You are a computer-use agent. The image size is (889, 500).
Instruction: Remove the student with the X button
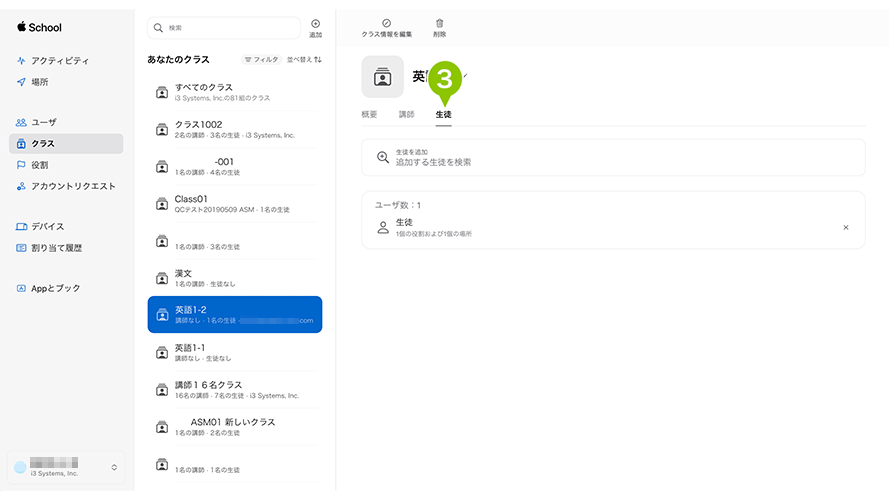tap(846, 227)
